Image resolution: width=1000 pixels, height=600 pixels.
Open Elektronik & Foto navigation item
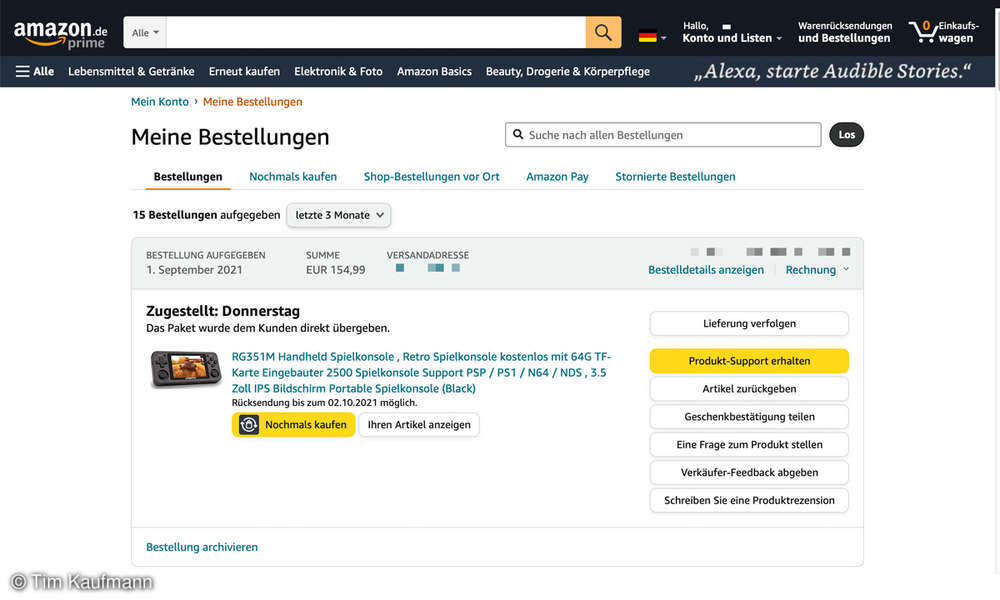338,72
